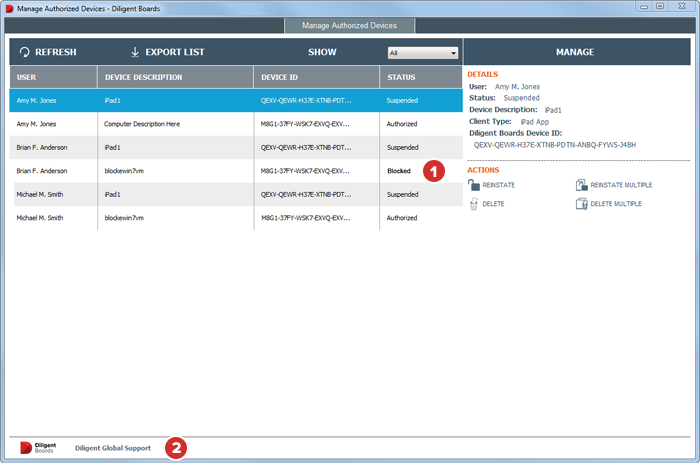Select the Amy M. Jones iPad1 row
This screenshot has width=700, height=463.
(236, 100)
